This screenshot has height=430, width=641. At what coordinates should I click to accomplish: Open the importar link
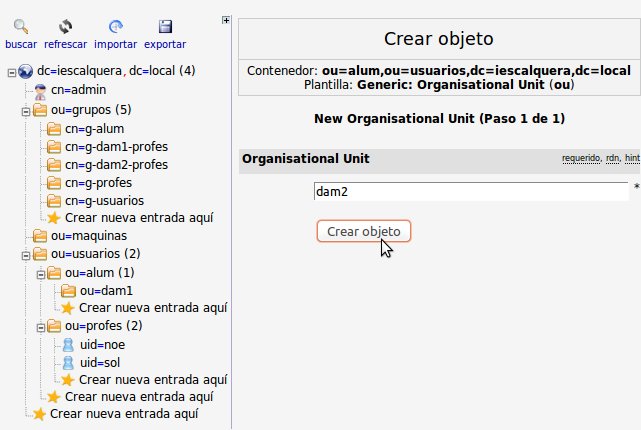click(x=116, y=44)
